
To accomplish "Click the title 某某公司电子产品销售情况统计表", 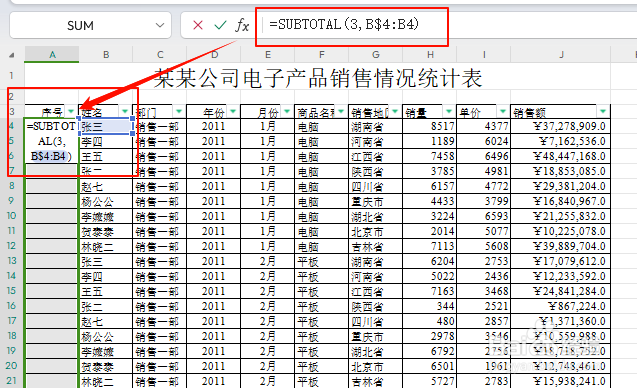I will (318, 77).
